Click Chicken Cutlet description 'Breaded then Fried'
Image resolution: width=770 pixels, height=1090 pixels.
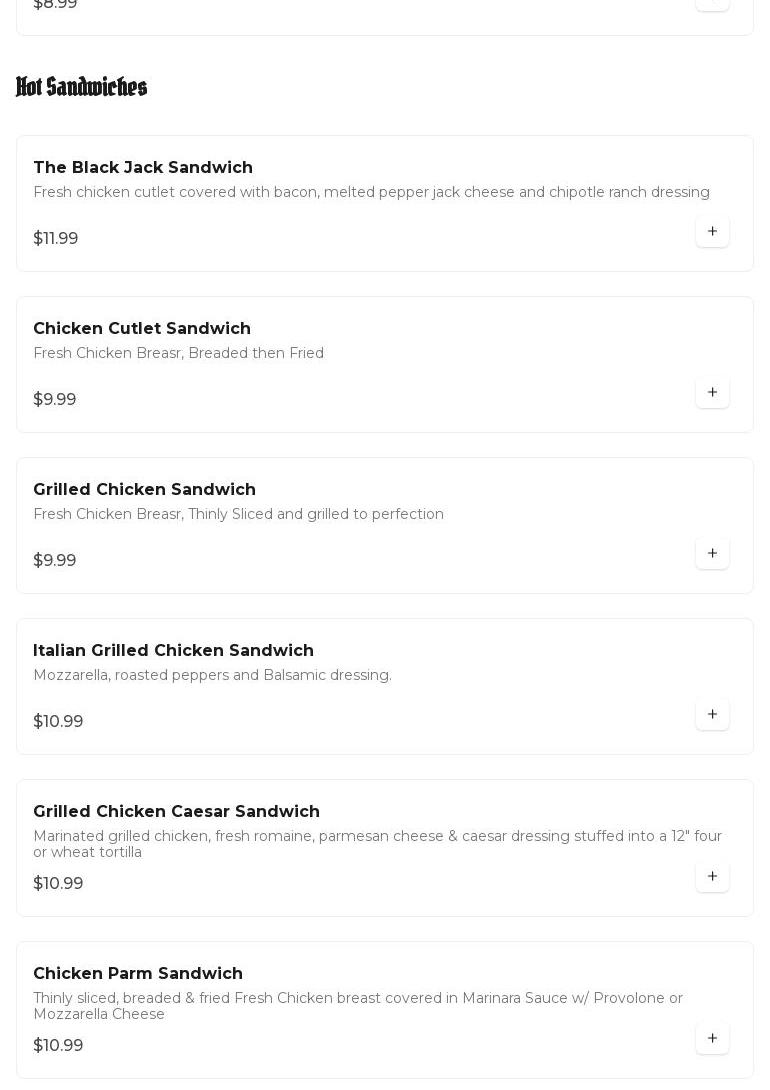256,353
